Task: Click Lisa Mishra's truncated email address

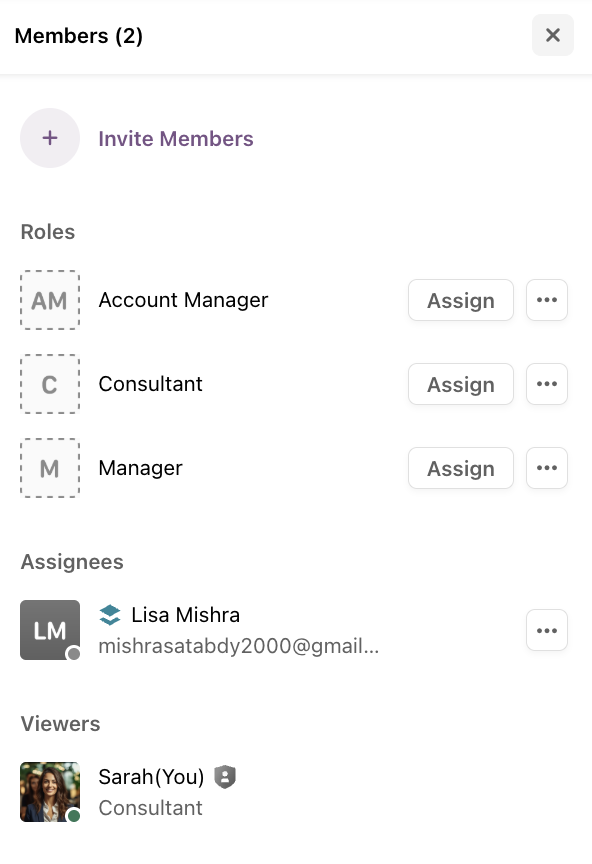Action: coord(238,647)
